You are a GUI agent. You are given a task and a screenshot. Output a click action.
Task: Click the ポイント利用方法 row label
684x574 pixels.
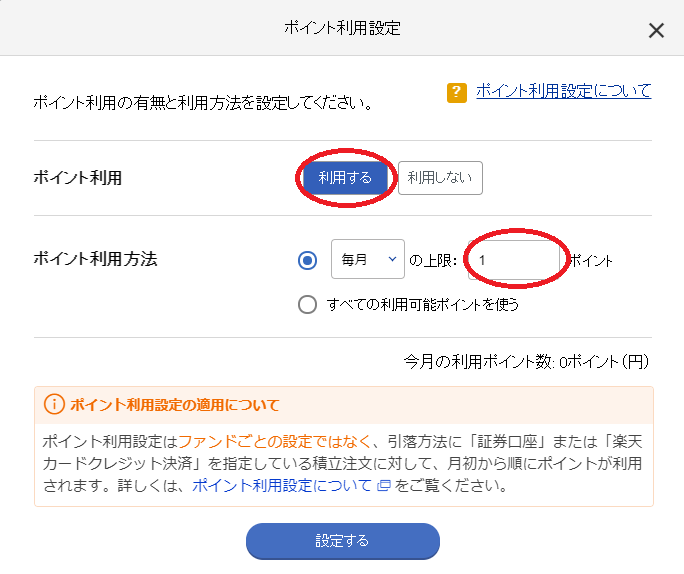point(96,259)
